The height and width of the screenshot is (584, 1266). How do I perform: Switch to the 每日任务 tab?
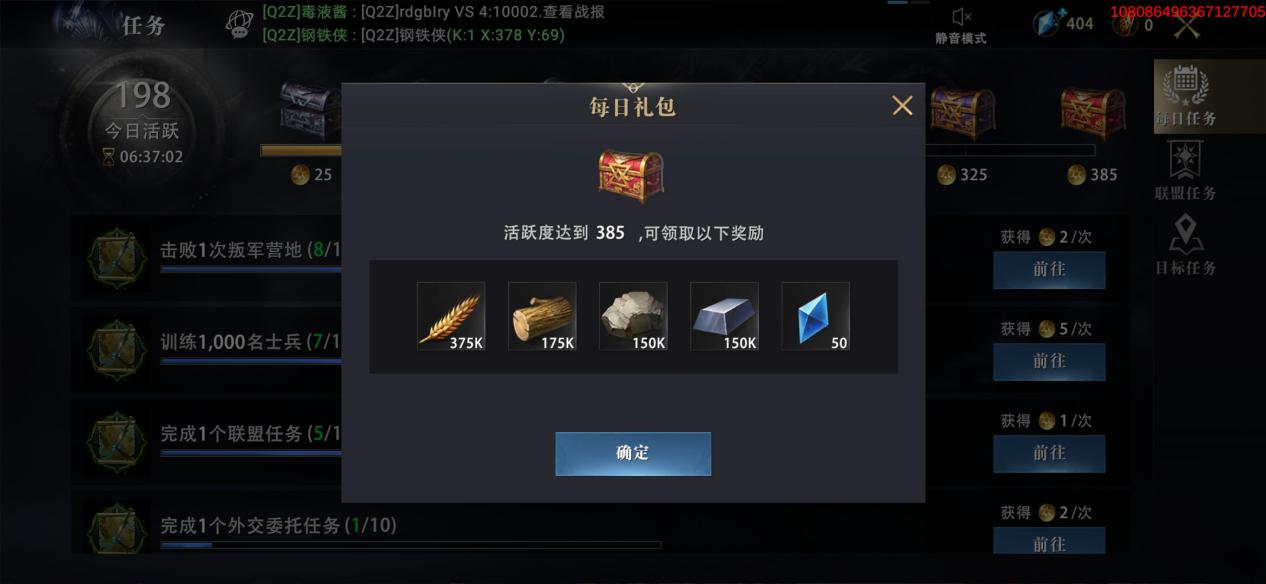(x=1186, y=96)
